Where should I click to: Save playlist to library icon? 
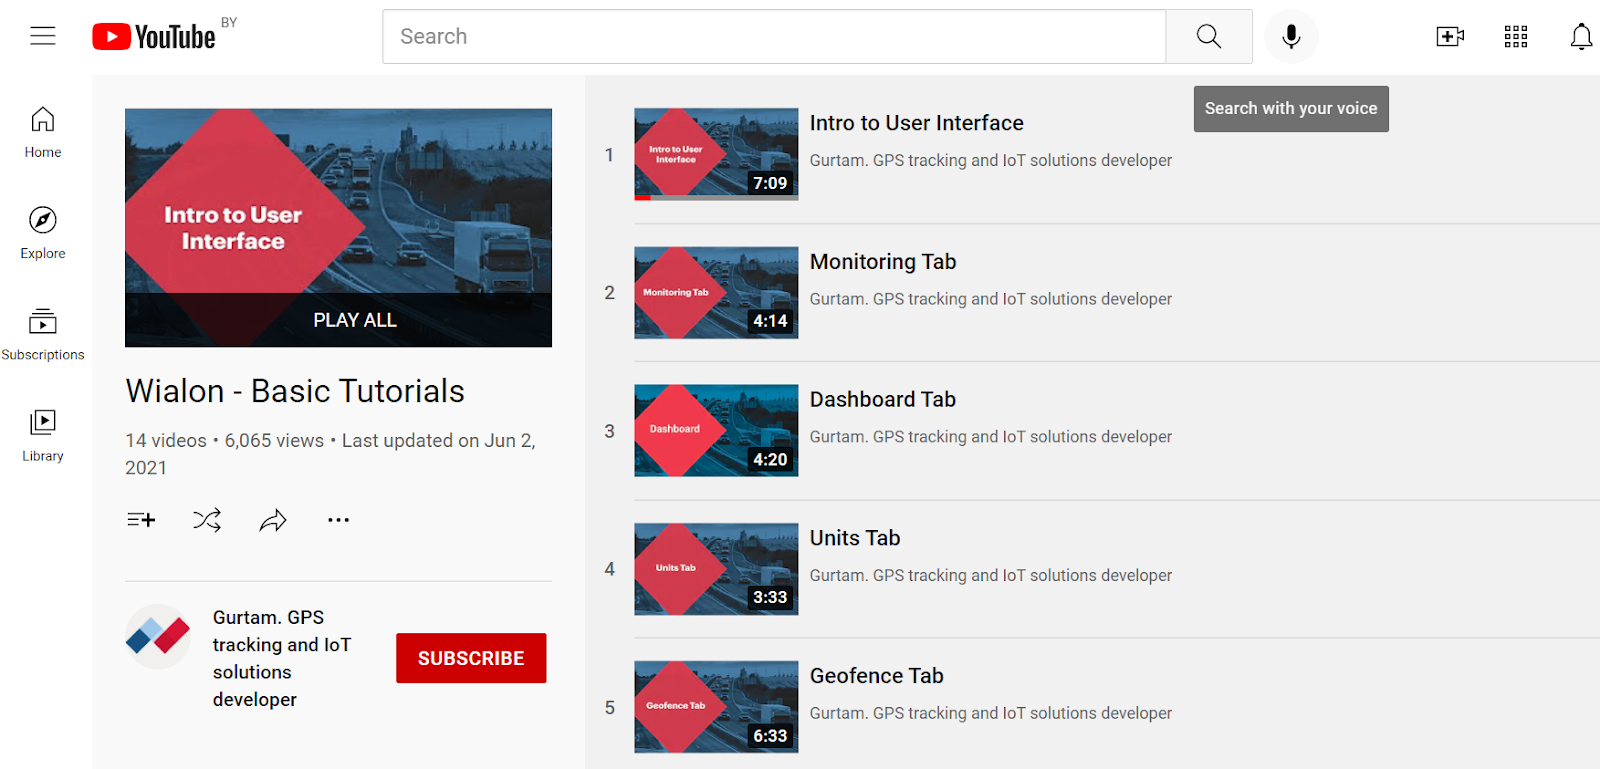[141, 520]
